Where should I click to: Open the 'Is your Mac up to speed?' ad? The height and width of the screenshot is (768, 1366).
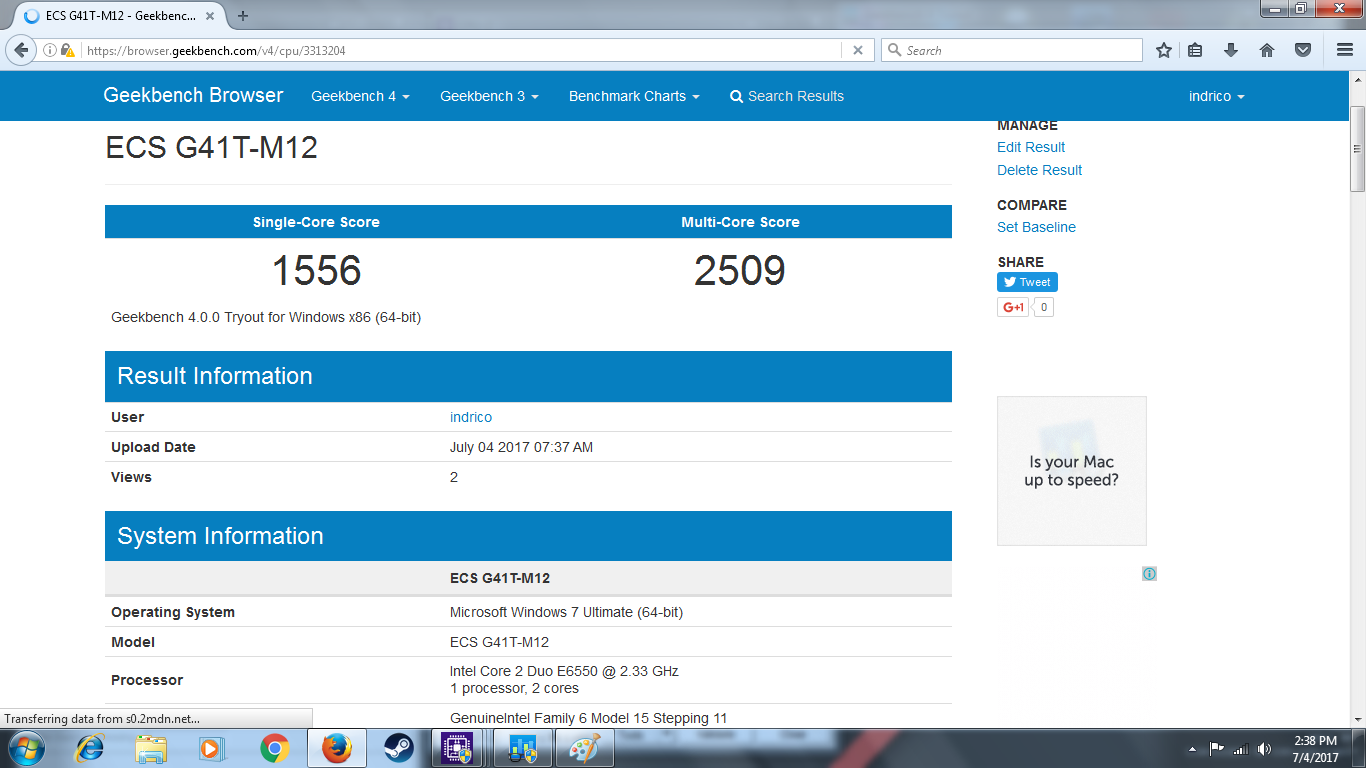(x=1071, y=471)
